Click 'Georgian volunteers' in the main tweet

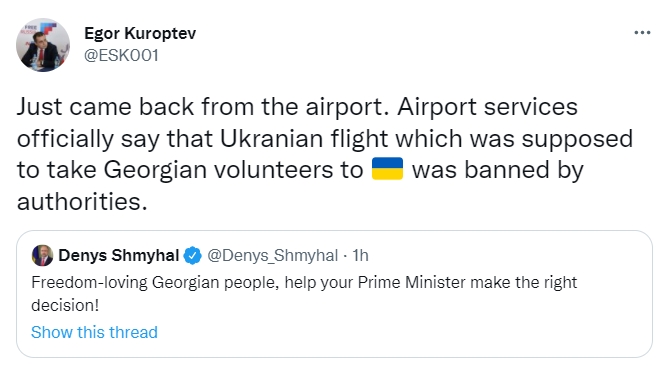(218, 170)
